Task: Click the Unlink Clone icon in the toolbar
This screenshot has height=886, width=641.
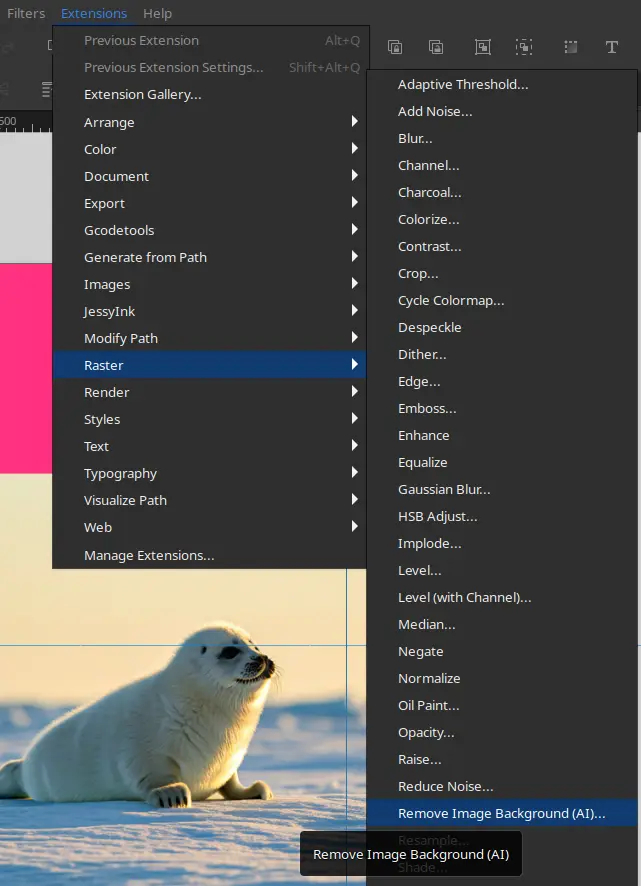Action: [x=436, y=47]
